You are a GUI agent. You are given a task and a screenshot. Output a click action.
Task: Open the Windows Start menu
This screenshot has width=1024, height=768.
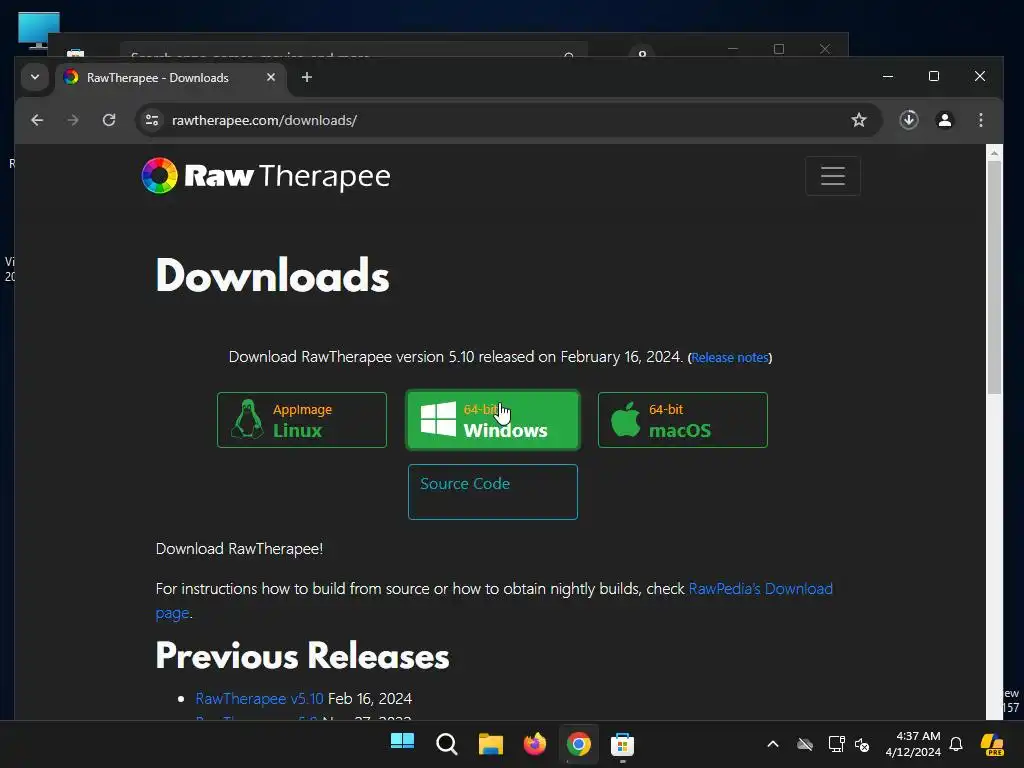(402, 744)
